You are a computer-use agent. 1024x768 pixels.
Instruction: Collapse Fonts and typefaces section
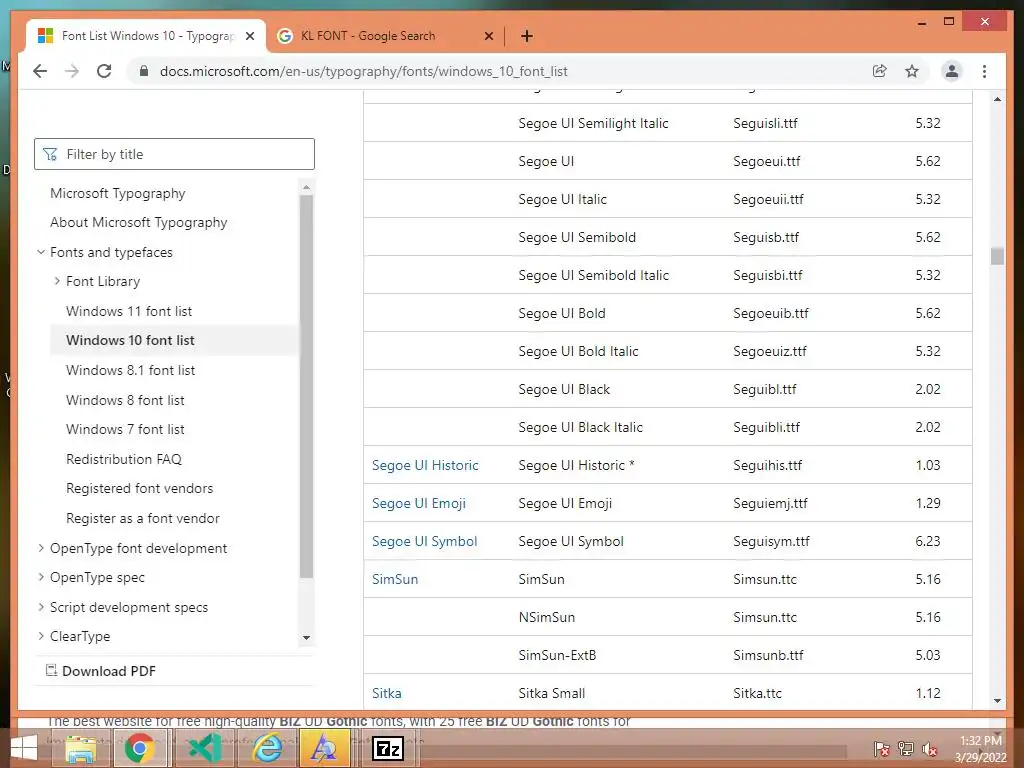coord(40,252)
